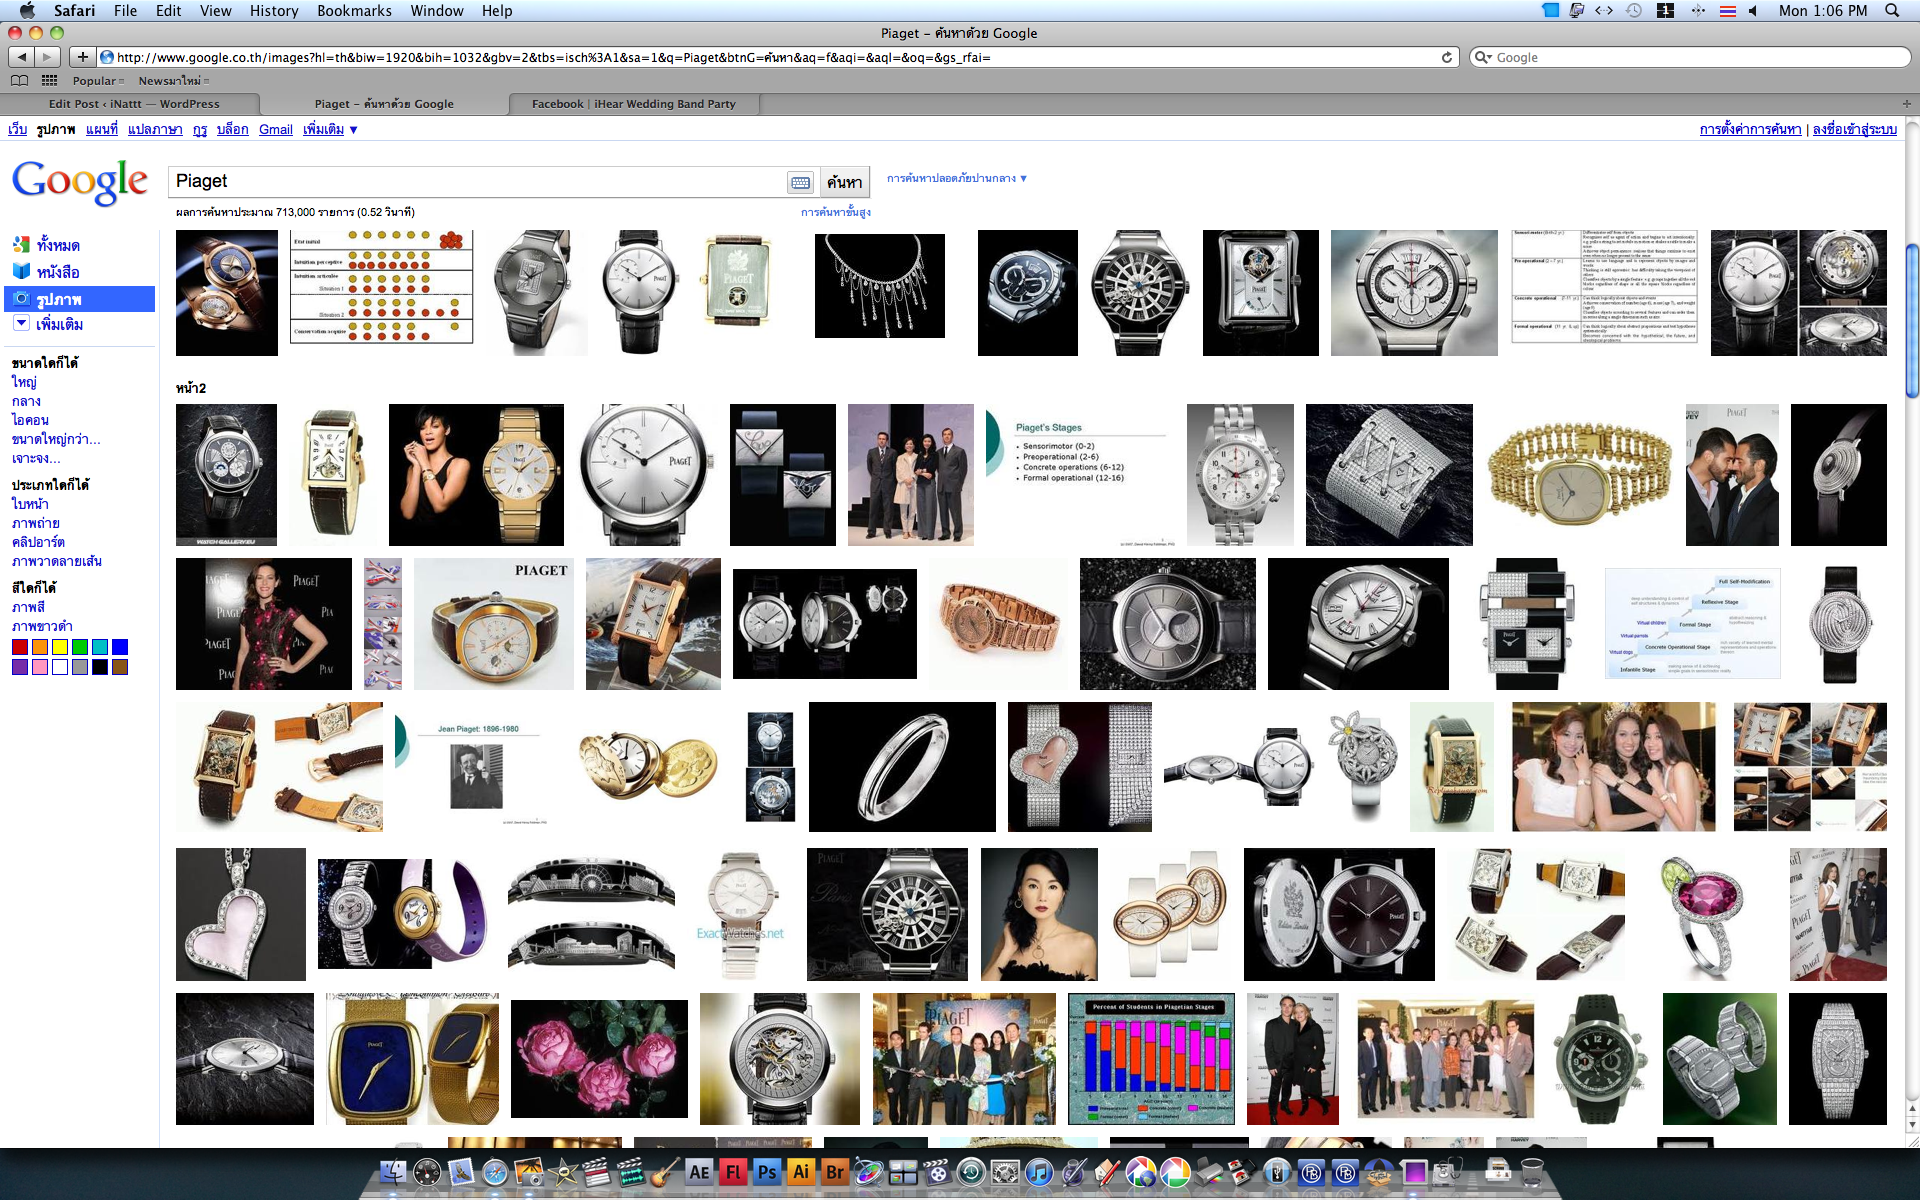This screenshot has height=1200, width=1920.
Task: Filter by ใบหน้า face type
Action: 30,503
